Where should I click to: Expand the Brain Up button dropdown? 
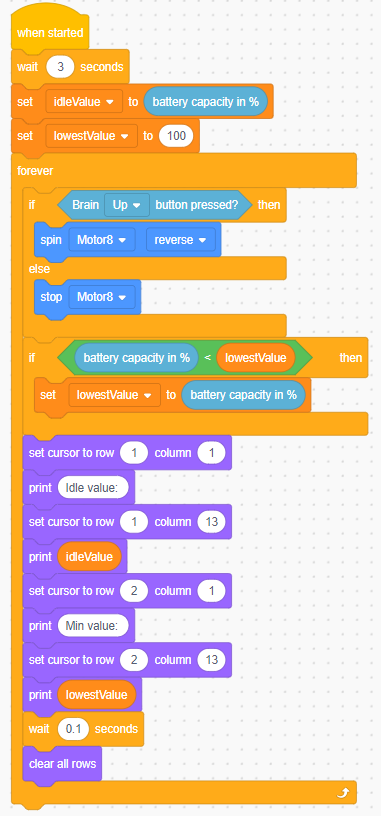click(127, 205)
